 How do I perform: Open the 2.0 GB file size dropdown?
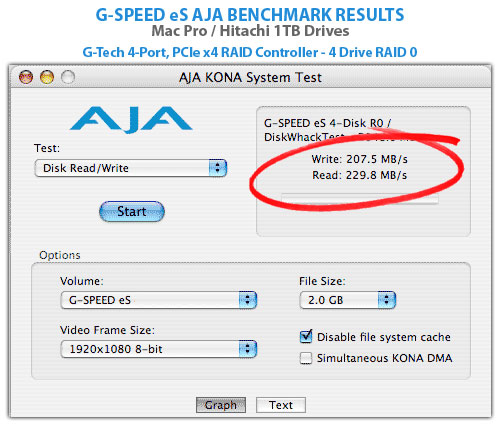(348, 300)
